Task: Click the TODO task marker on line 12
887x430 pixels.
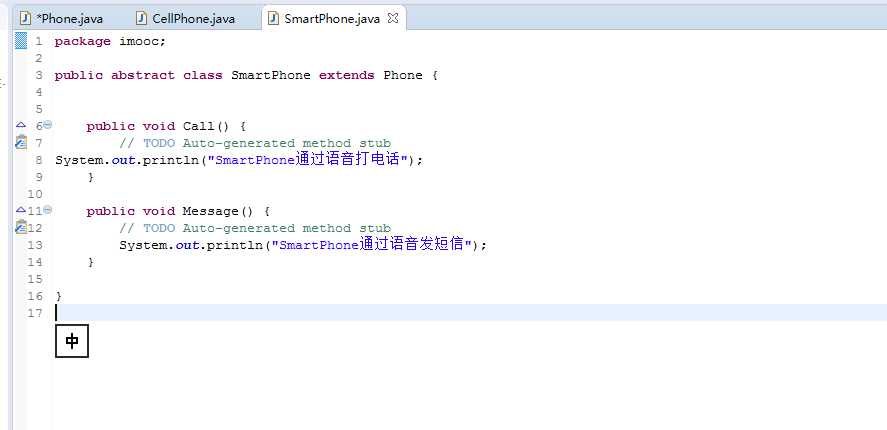Action: (21, 228)
